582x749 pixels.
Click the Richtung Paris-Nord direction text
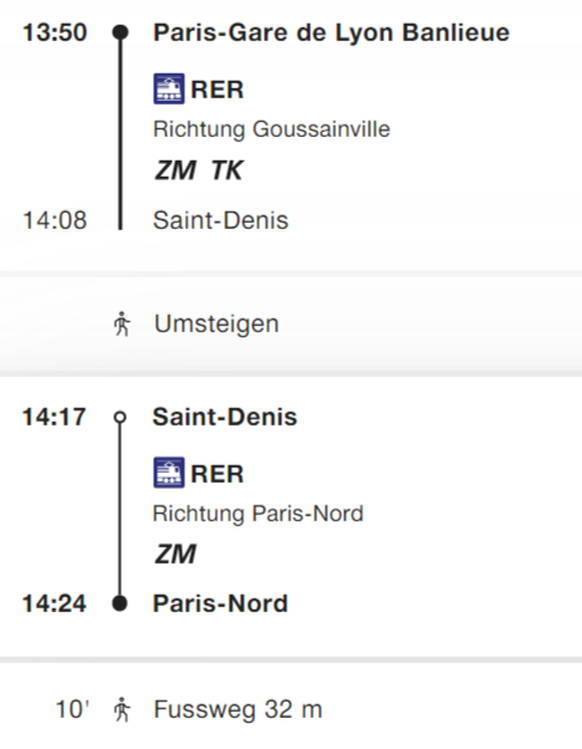[x=258, y=514]
